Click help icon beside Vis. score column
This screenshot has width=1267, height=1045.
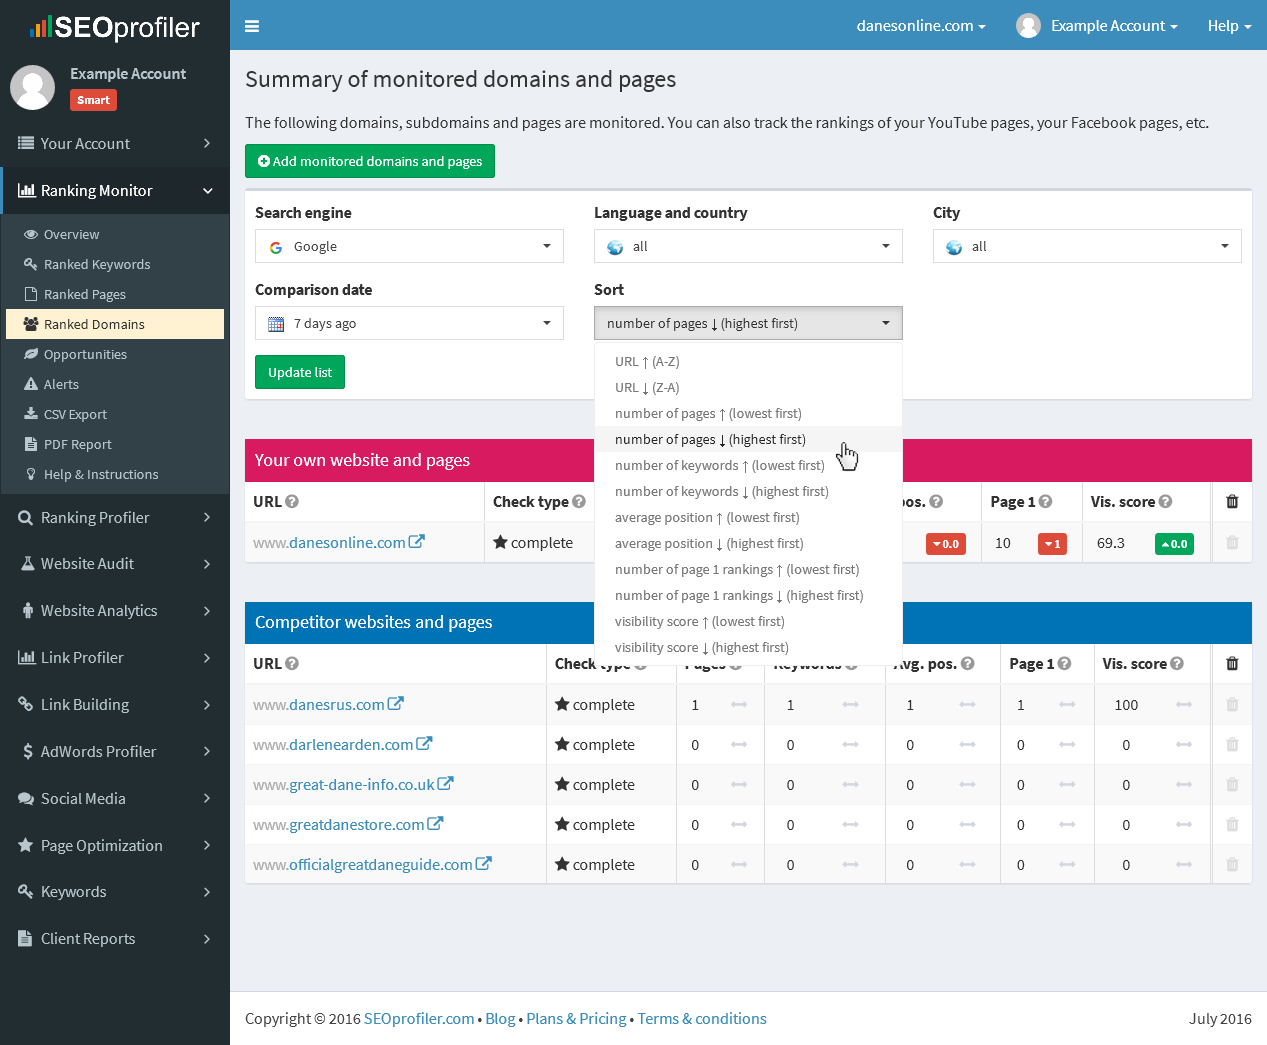click(x=1166, y=502)
